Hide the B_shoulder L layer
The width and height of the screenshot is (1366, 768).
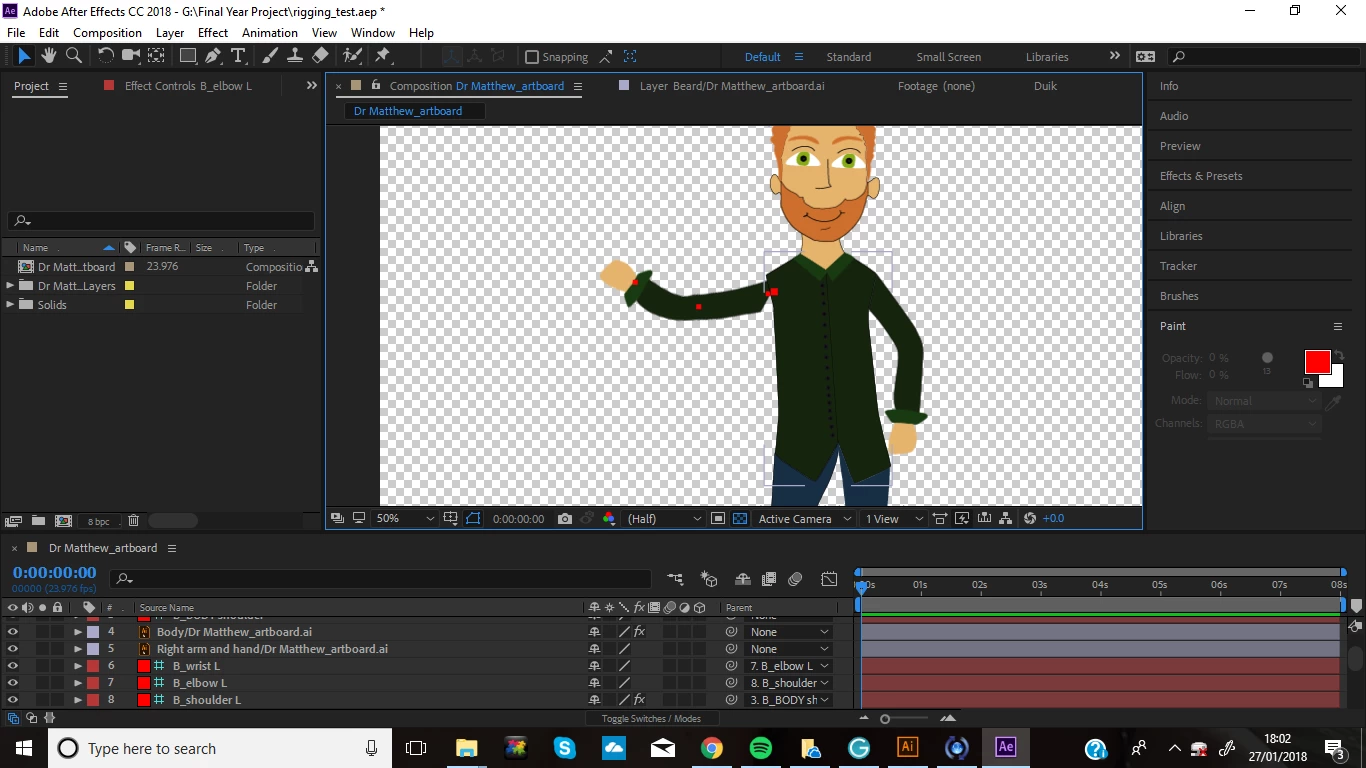point(13,700)
